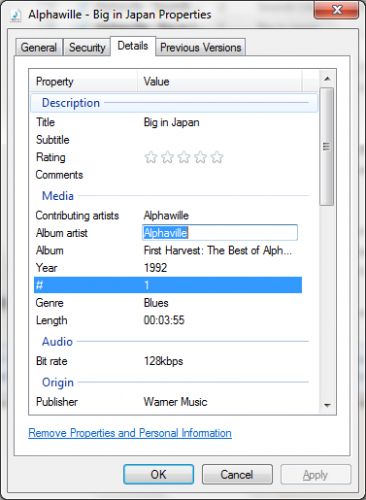Screen dimensions: 366x500
Task: Click the Album artist input field
Action: pyautogui.click(x=220, y=233)
